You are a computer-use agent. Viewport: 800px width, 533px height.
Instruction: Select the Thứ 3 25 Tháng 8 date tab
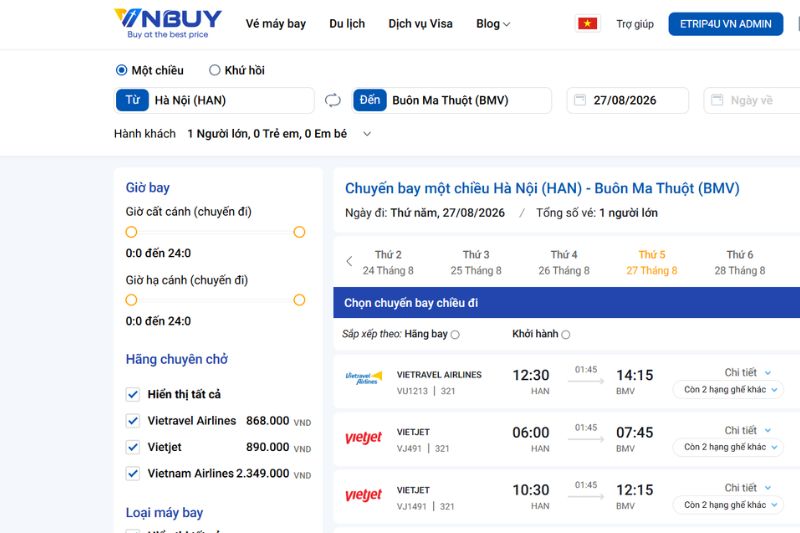click(x=476, y=262)
